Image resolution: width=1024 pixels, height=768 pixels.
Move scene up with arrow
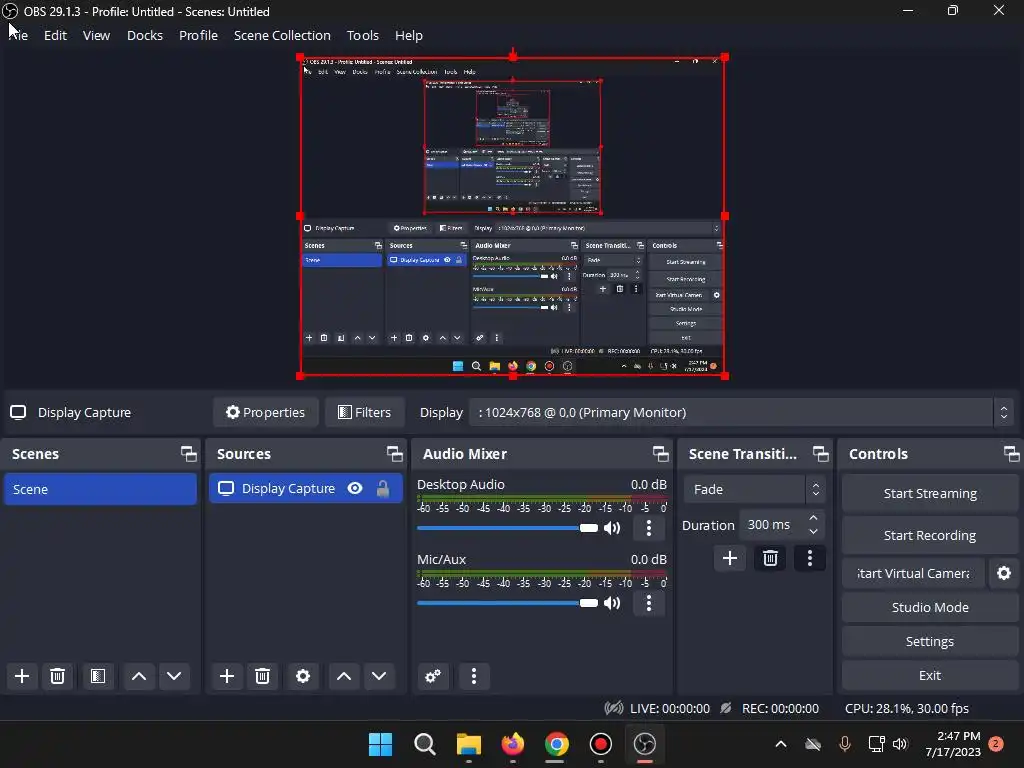pos(138,676)
